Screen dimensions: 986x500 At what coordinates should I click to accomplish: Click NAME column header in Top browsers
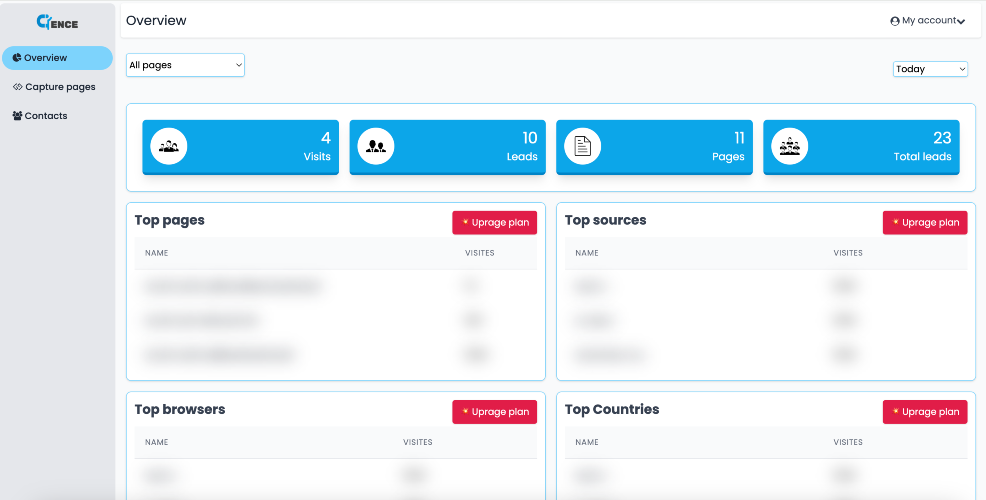coord(157,442)
